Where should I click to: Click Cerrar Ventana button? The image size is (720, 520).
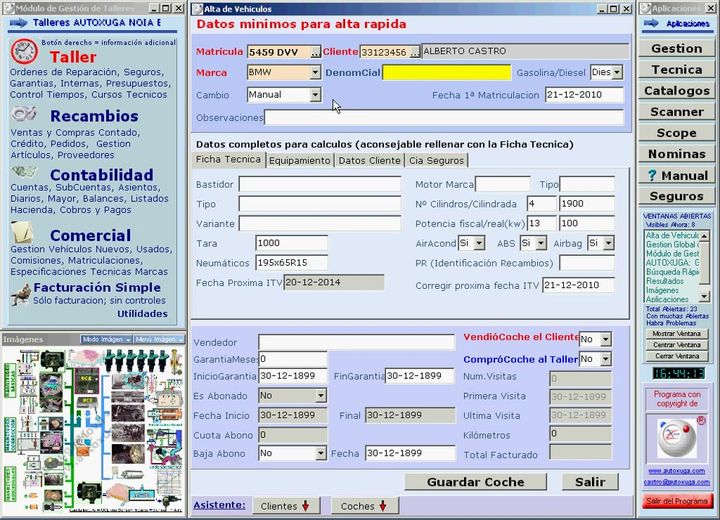676,356
